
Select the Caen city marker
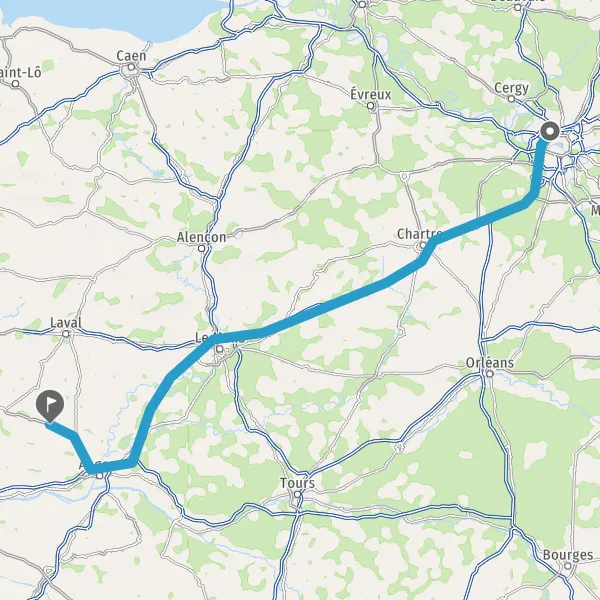(x=131, y=67)
